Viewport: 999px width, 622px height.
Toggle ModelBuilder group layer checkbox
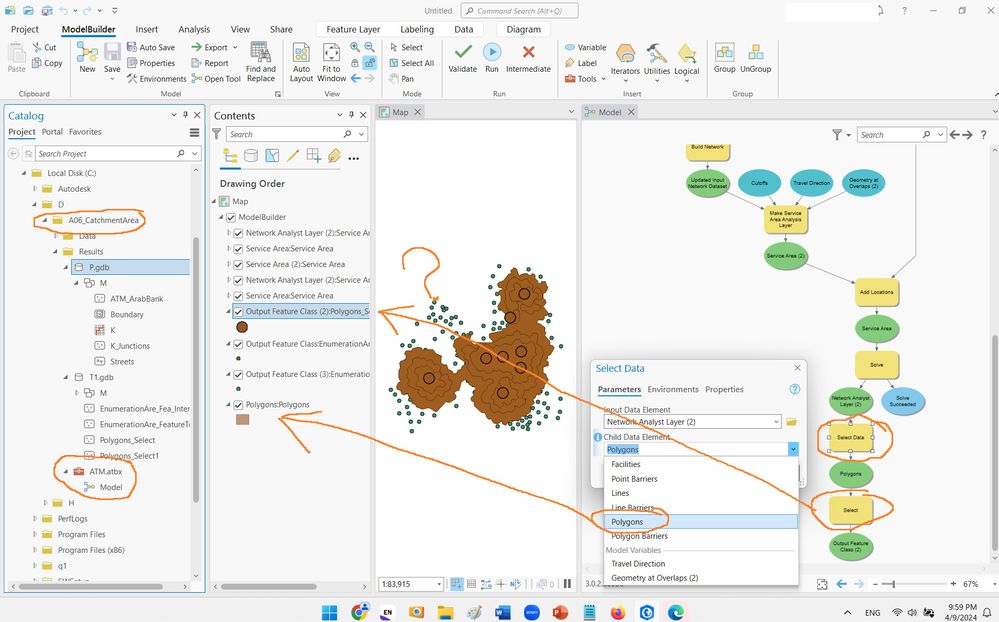click(x=231, y=217)
